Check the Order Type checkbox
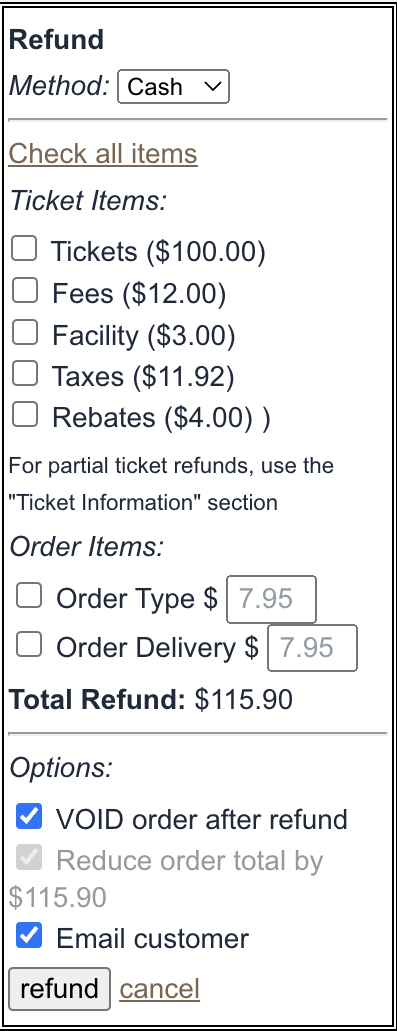 (29, 596)
